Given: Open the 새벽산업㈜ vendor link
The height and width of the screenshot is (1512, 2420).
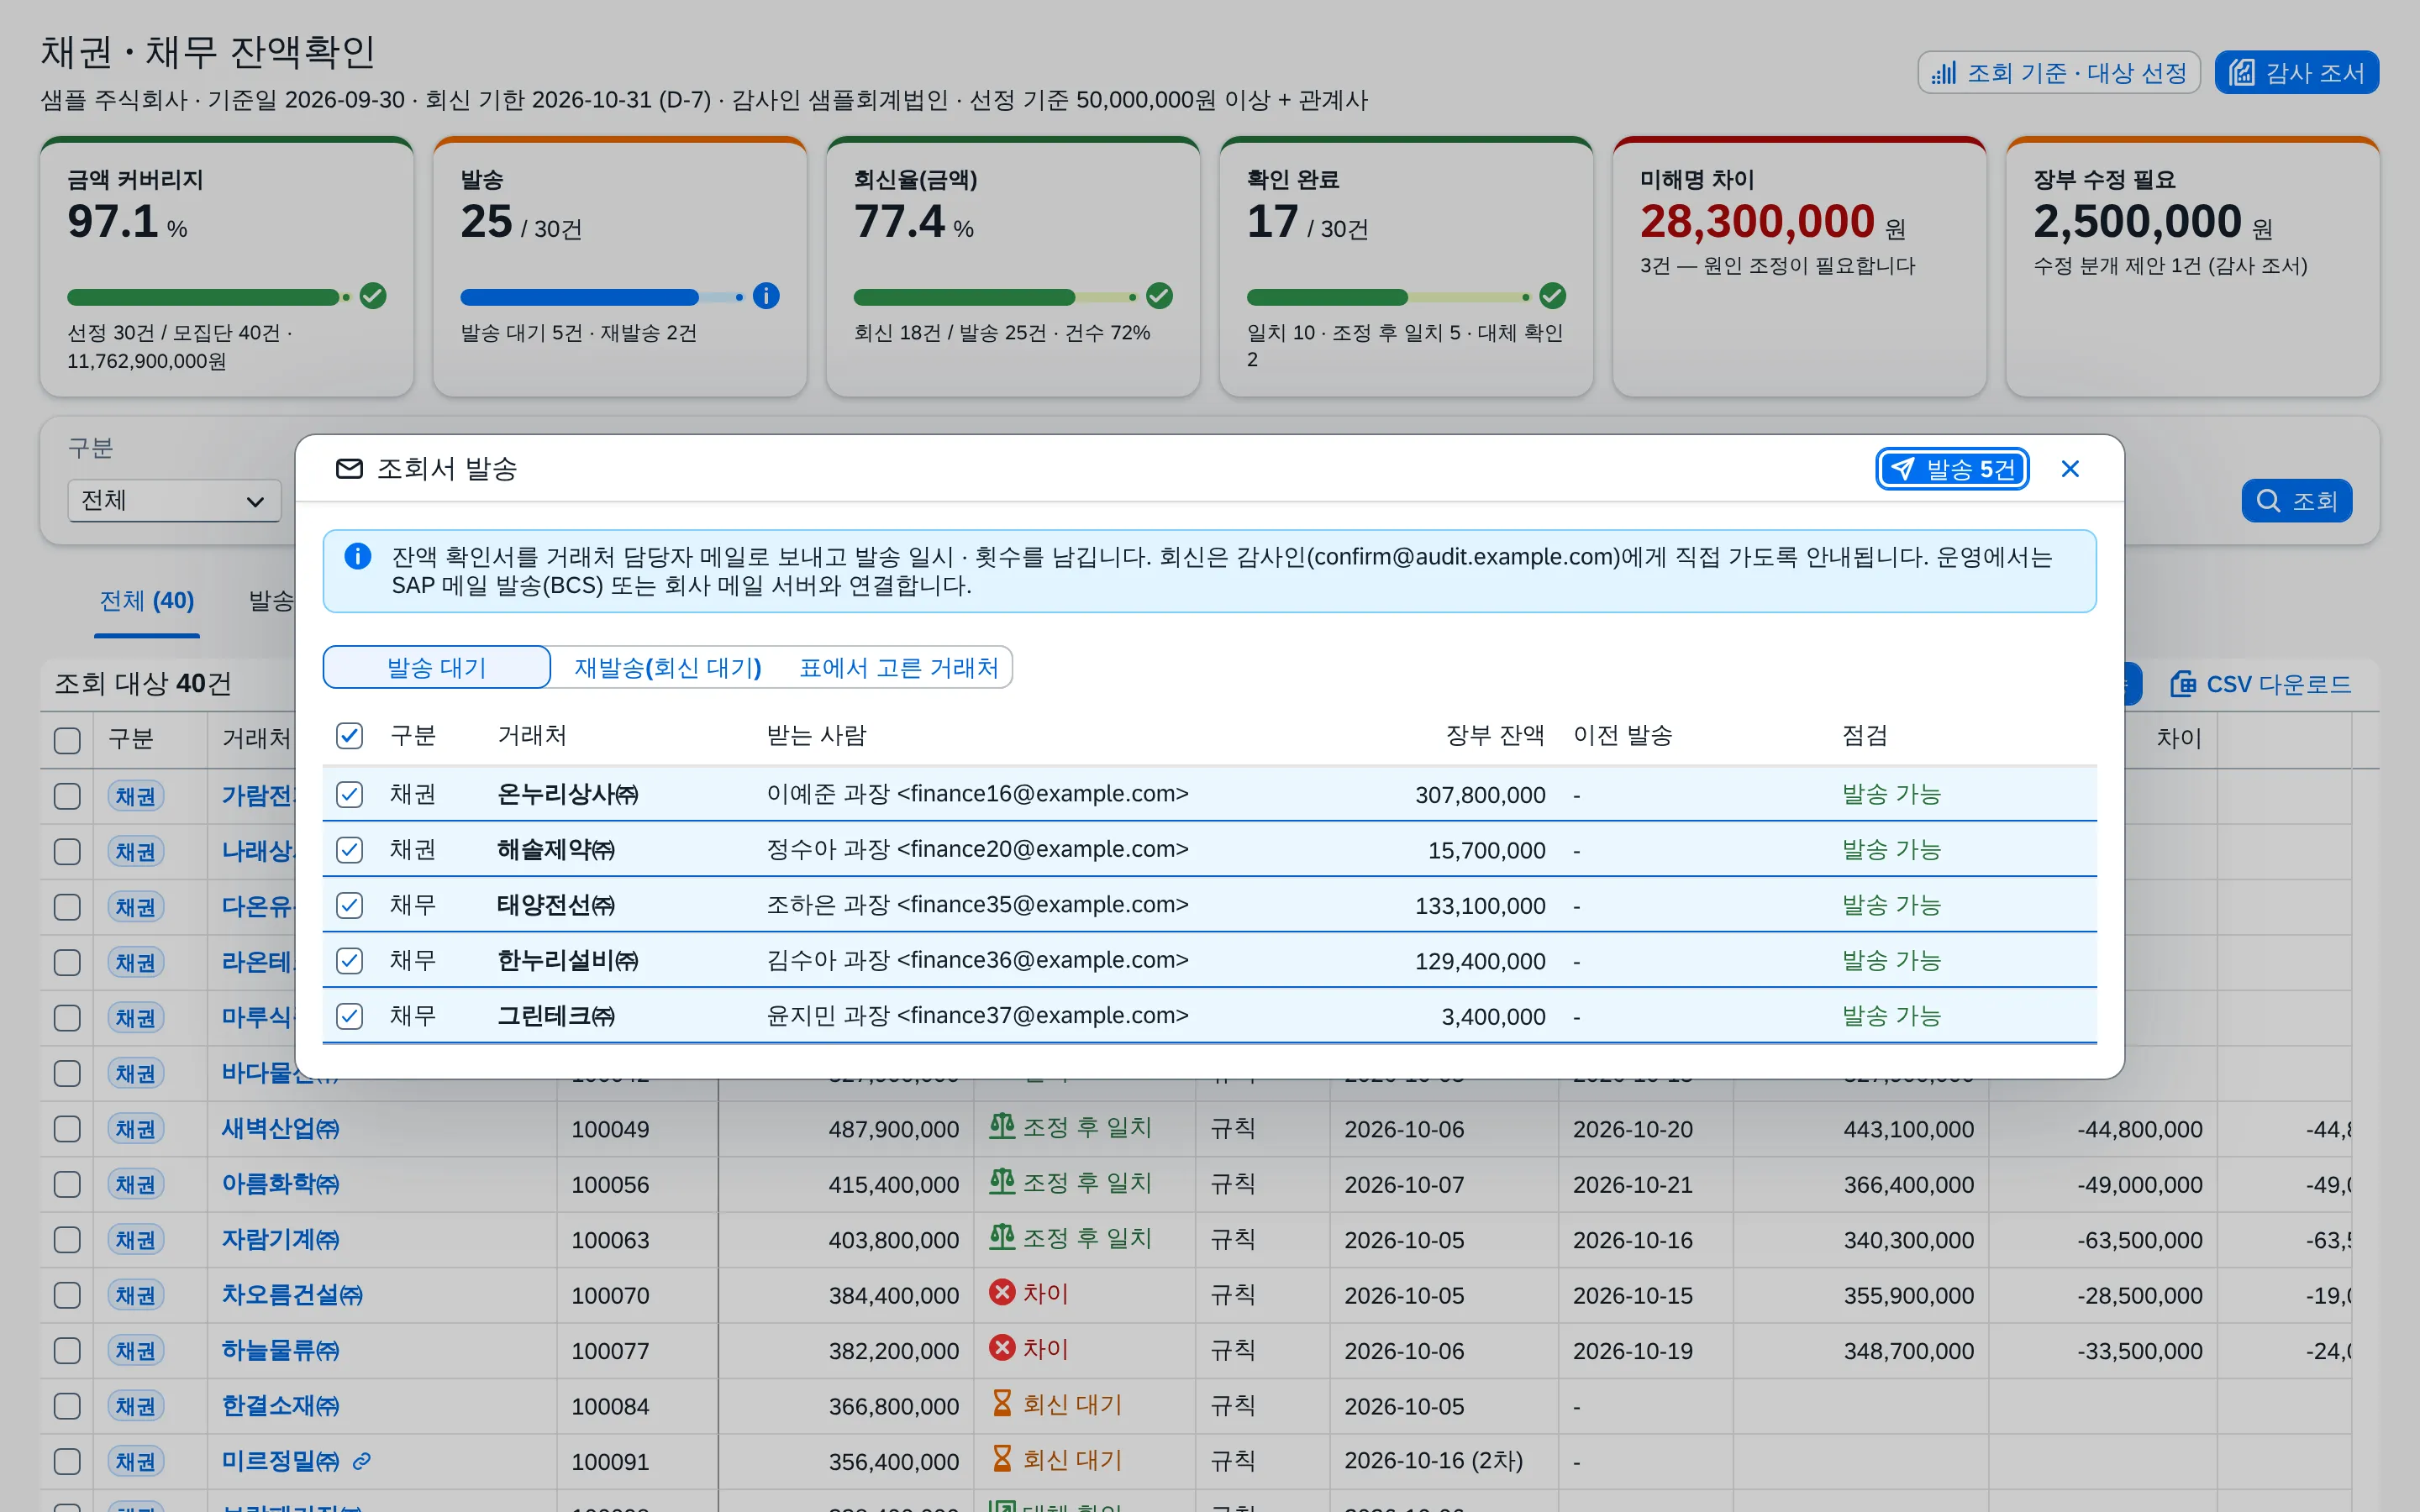Looking at the screenshot, I should click(281, 1129).
